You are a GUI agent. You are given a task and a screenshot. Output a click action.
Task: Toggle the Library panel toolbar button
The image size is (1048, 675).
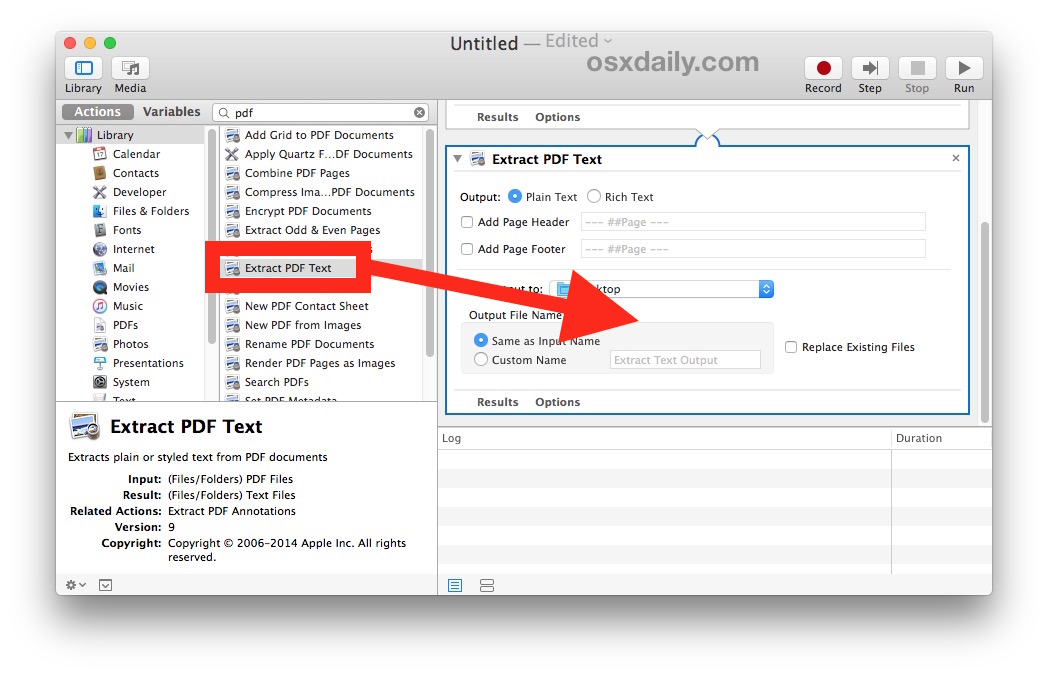[84, 68]
